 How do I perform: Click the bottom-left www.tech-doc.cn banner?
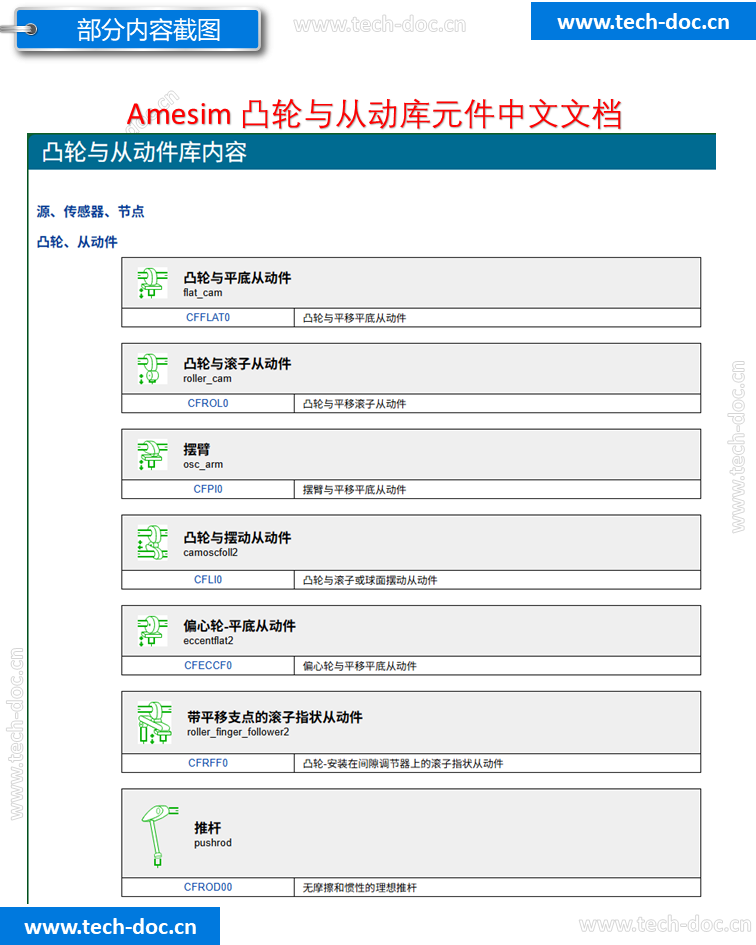pyautogui.click(x=110, y=926)
